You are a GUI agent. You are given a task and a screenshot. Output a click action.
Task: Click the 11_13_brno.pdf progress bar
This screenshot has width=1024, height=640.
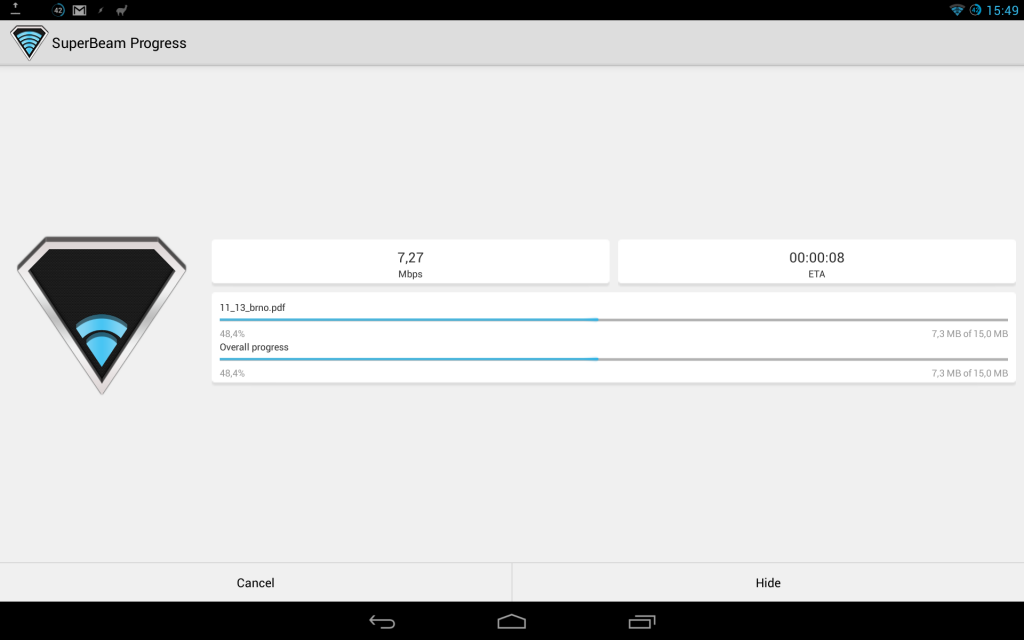[613, 320]
